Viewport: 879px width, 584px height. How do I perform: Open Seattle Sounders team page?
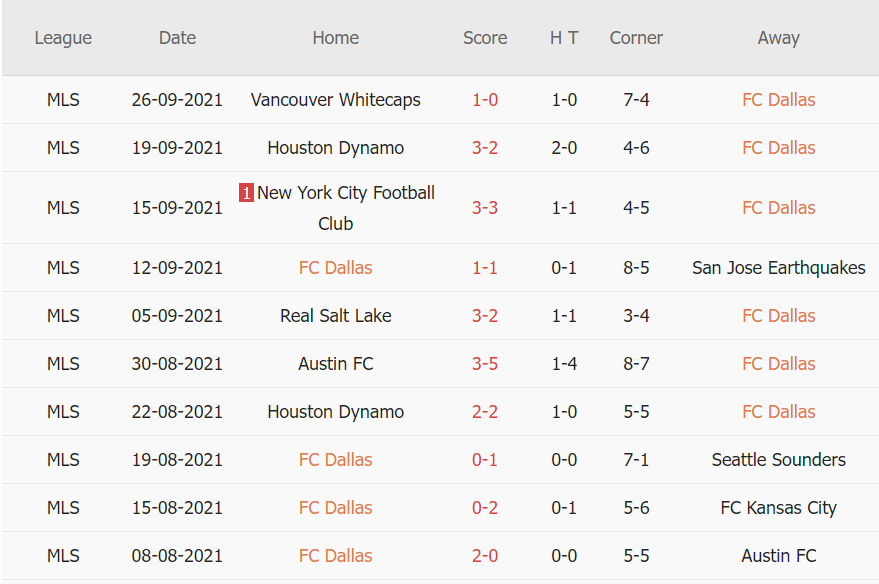[778, 460]
